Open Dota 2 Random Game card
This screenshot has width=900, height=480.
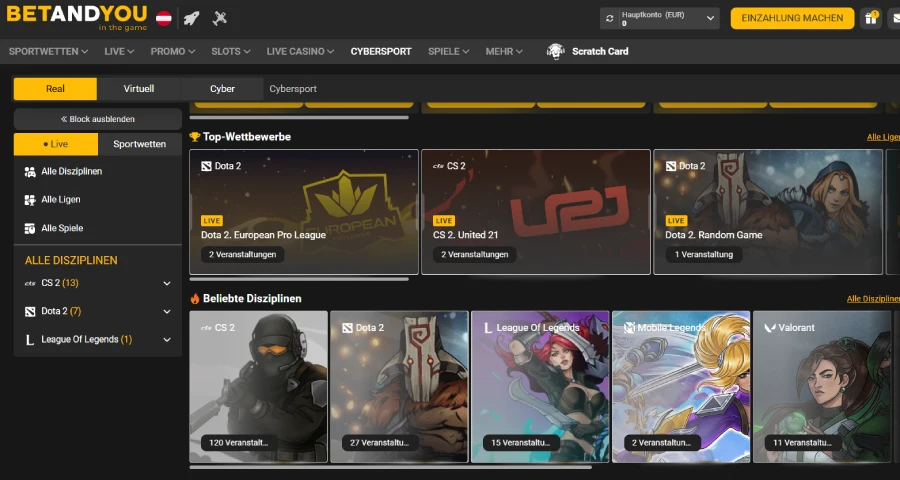click(768, 212)
